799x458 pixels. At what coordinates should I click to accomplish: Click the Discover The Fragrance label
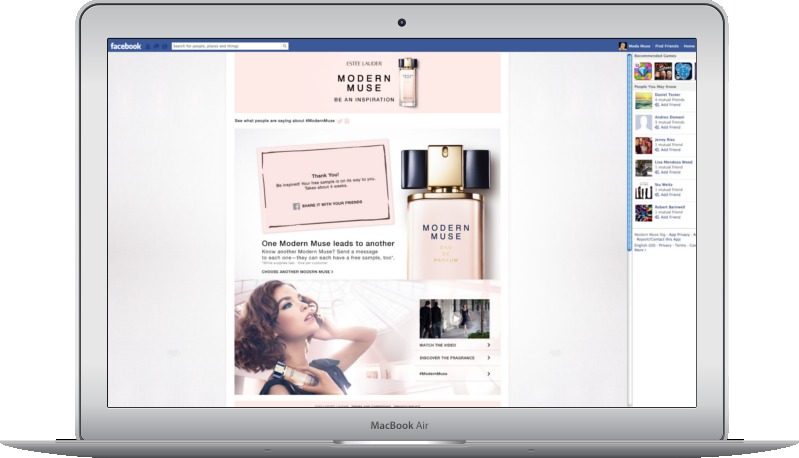tap(447, 358)
